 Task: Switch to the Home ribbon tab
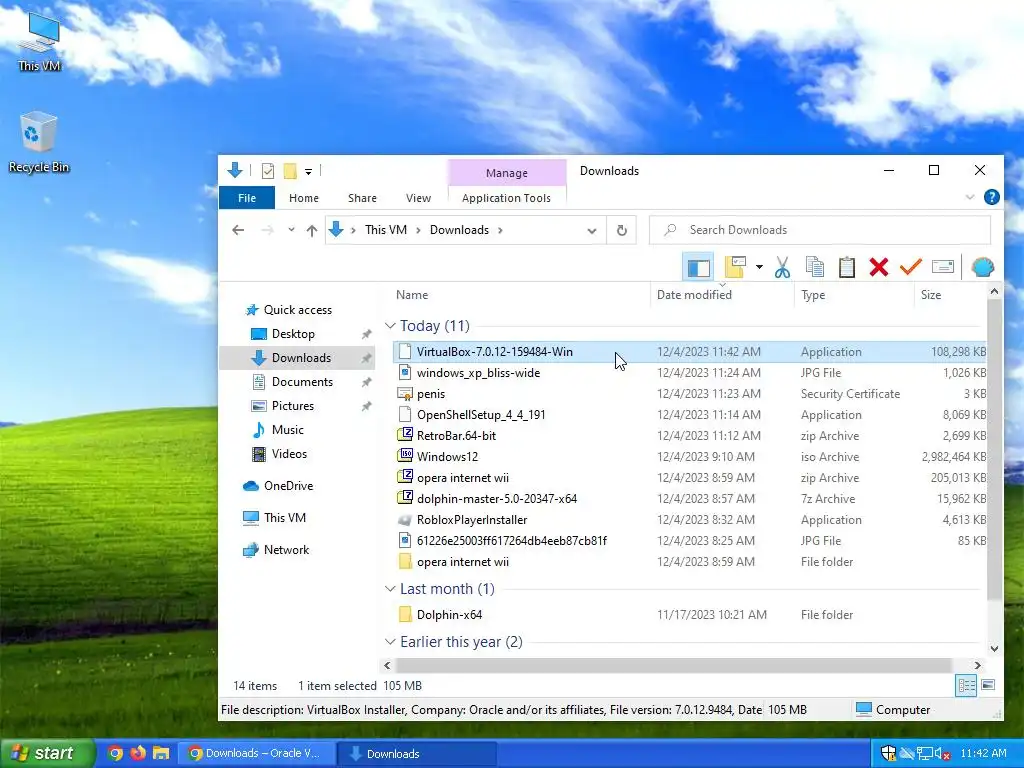304,198
